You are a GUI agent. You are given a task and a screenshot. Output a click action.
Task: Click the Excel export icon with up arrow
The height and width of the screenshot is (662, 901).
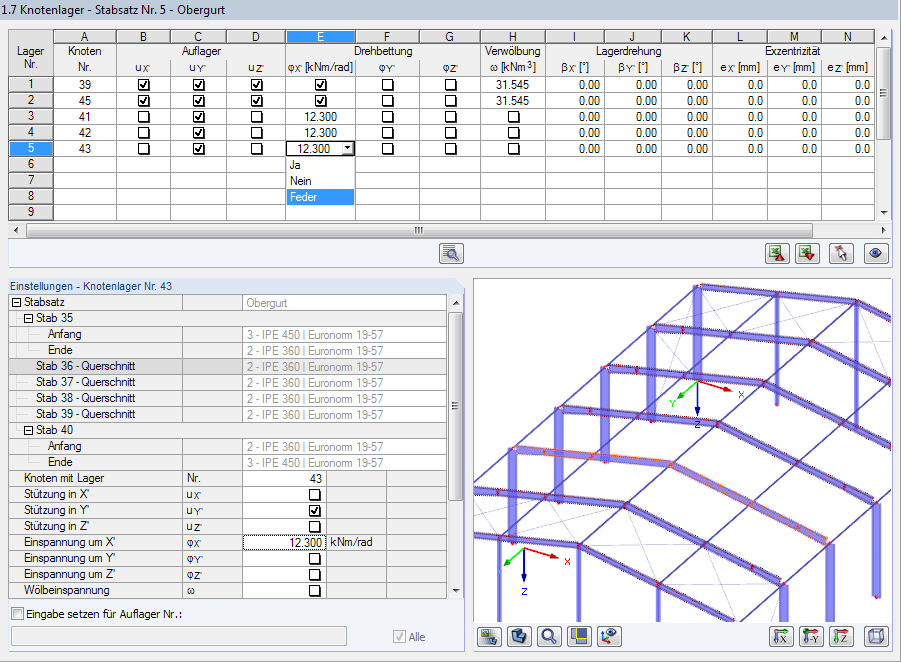coord(777,253)
